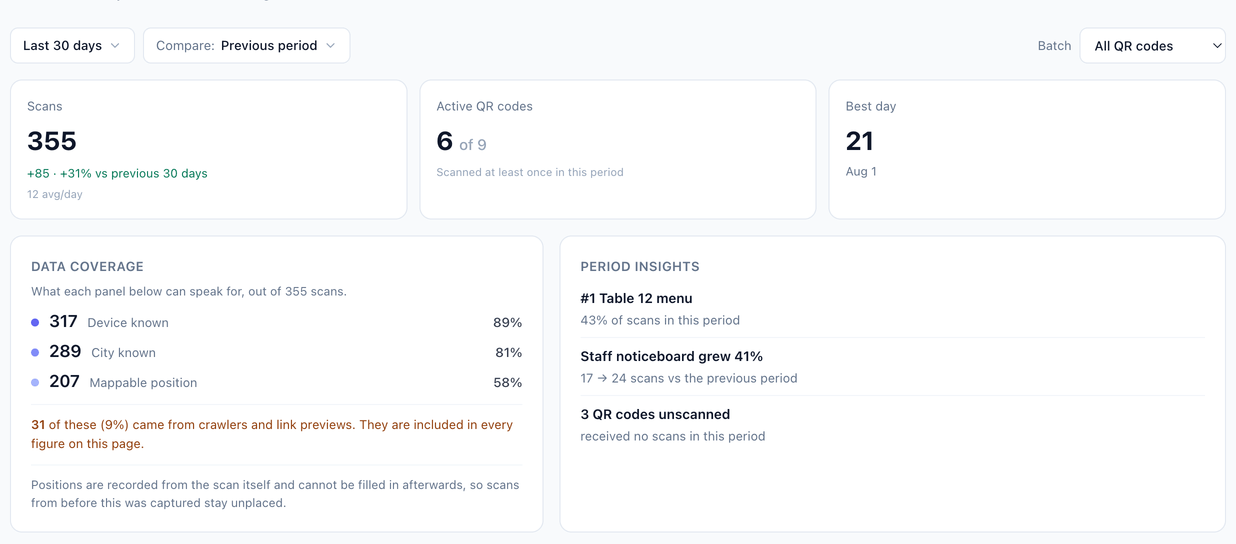Expand the Compare: Previous period dropdown
Viewport: 1236px width, 544px height.
(x=246, y=46)
